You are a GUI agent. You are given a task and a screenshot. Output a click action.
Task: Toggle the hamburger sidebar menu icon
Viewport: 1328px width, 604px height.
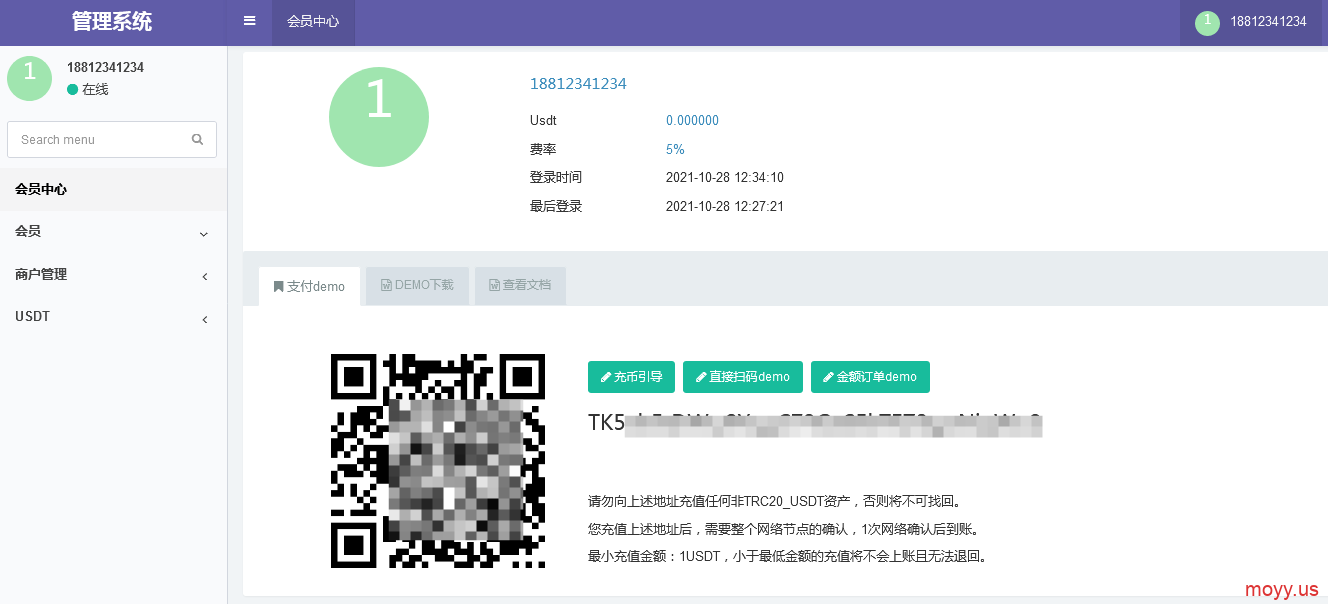249,21
